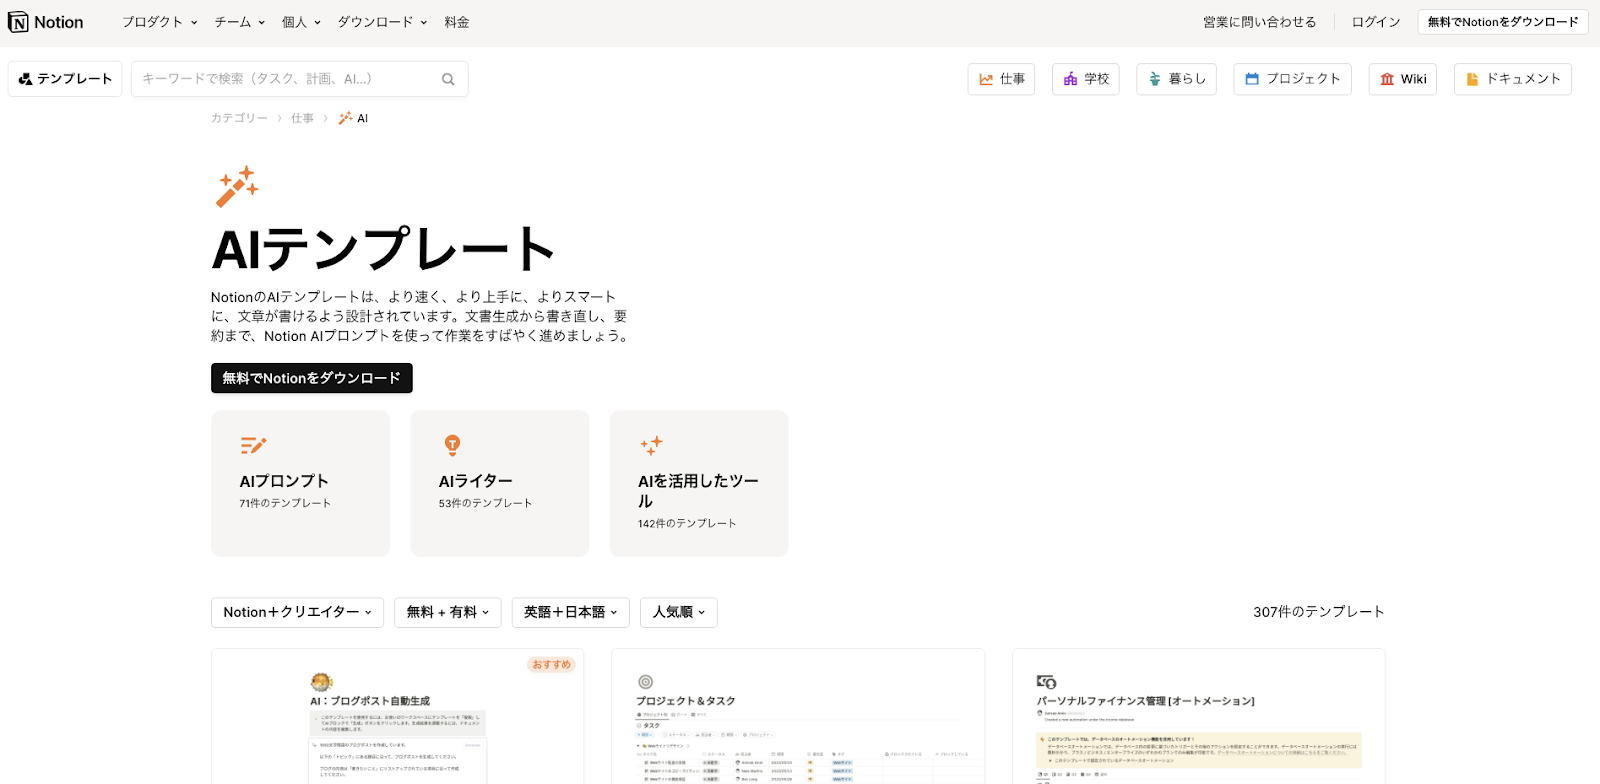Click the ドキュメント page icon
The width and height of the screenshot is (1600, 784).
coord(1472,79)
